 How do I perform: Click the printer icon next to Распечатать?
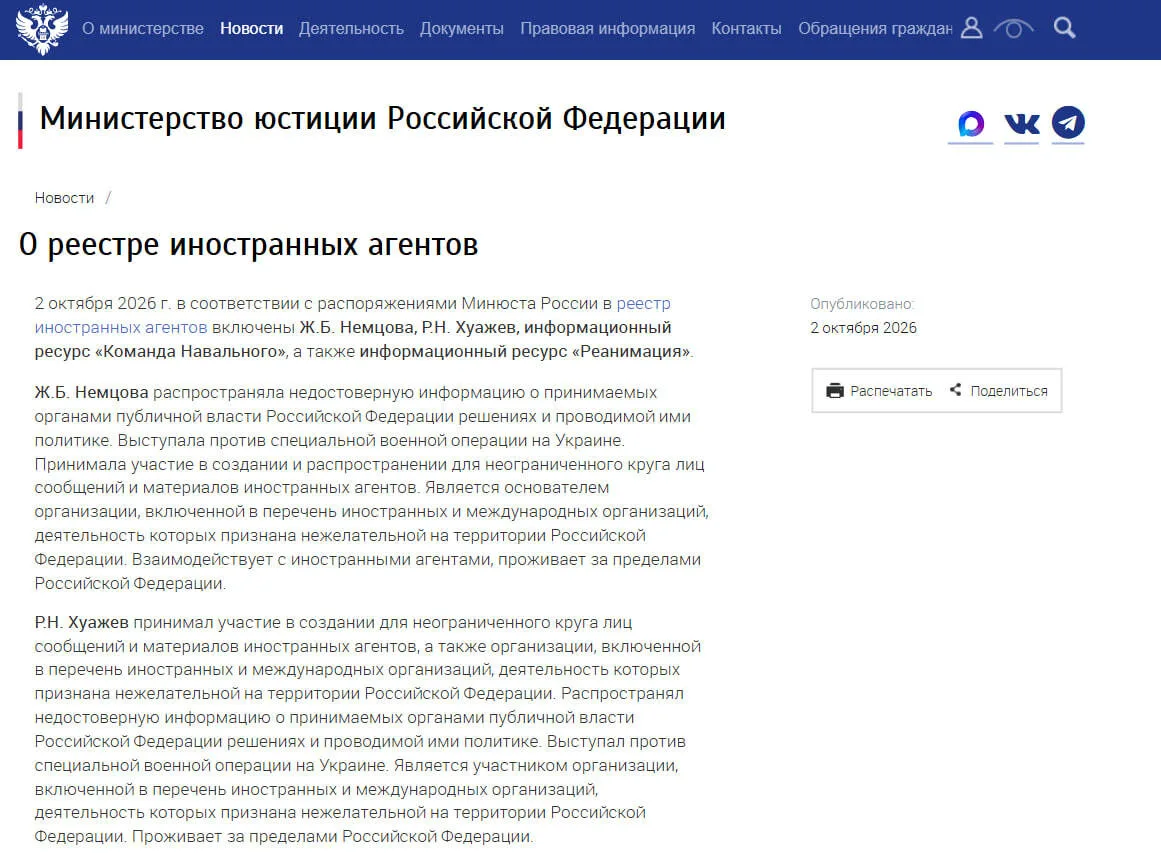point(835,390)
